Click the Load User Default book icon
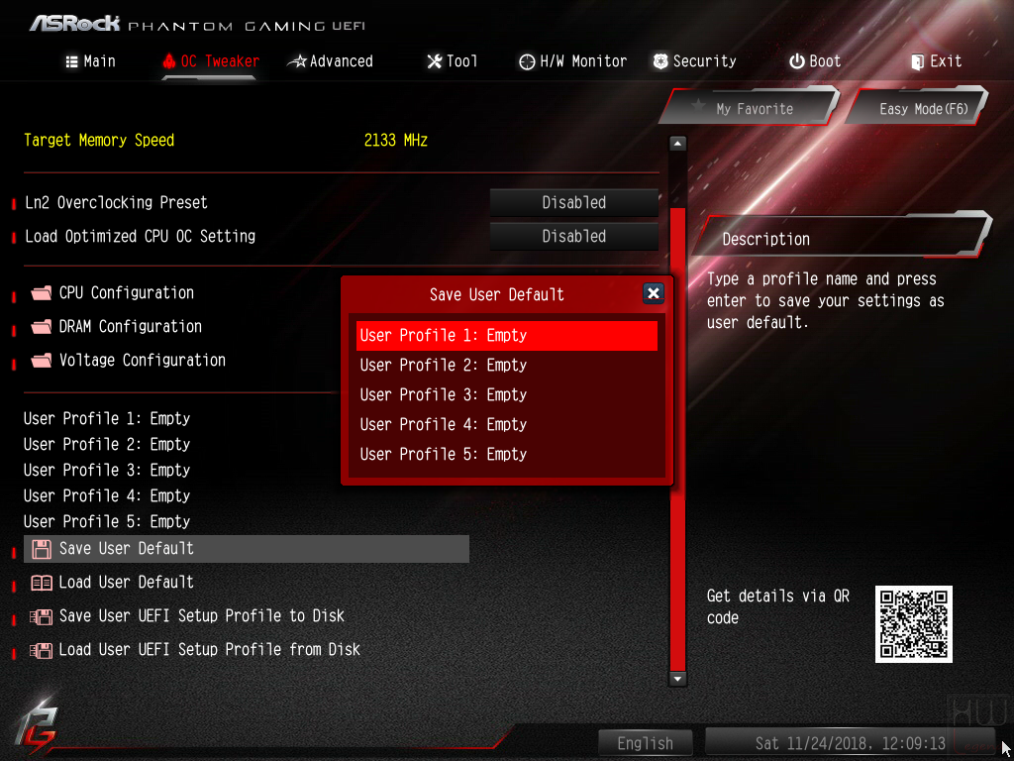This screenshot has height=761, width=1014. 41,583
